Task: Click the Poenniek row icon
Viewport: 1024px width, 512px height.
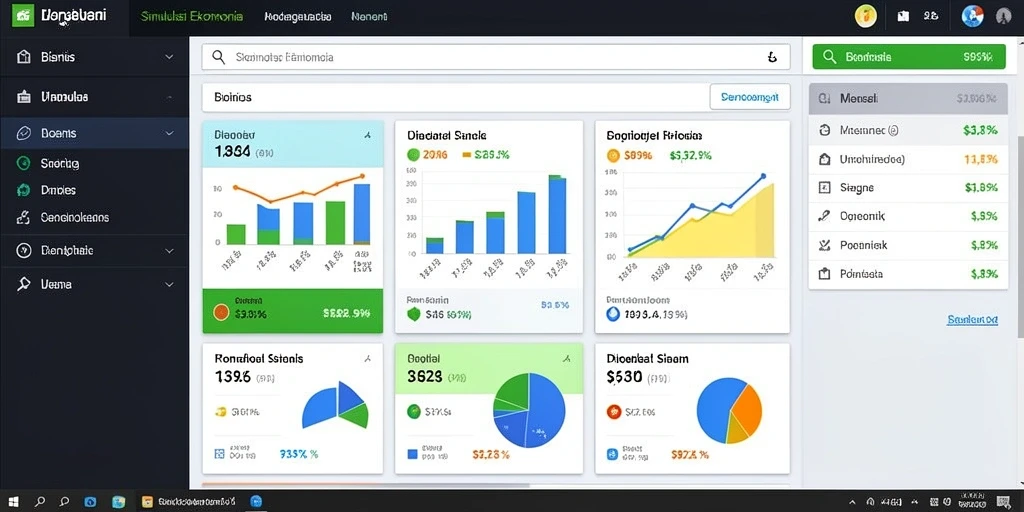Action: [x=824, y=245]
